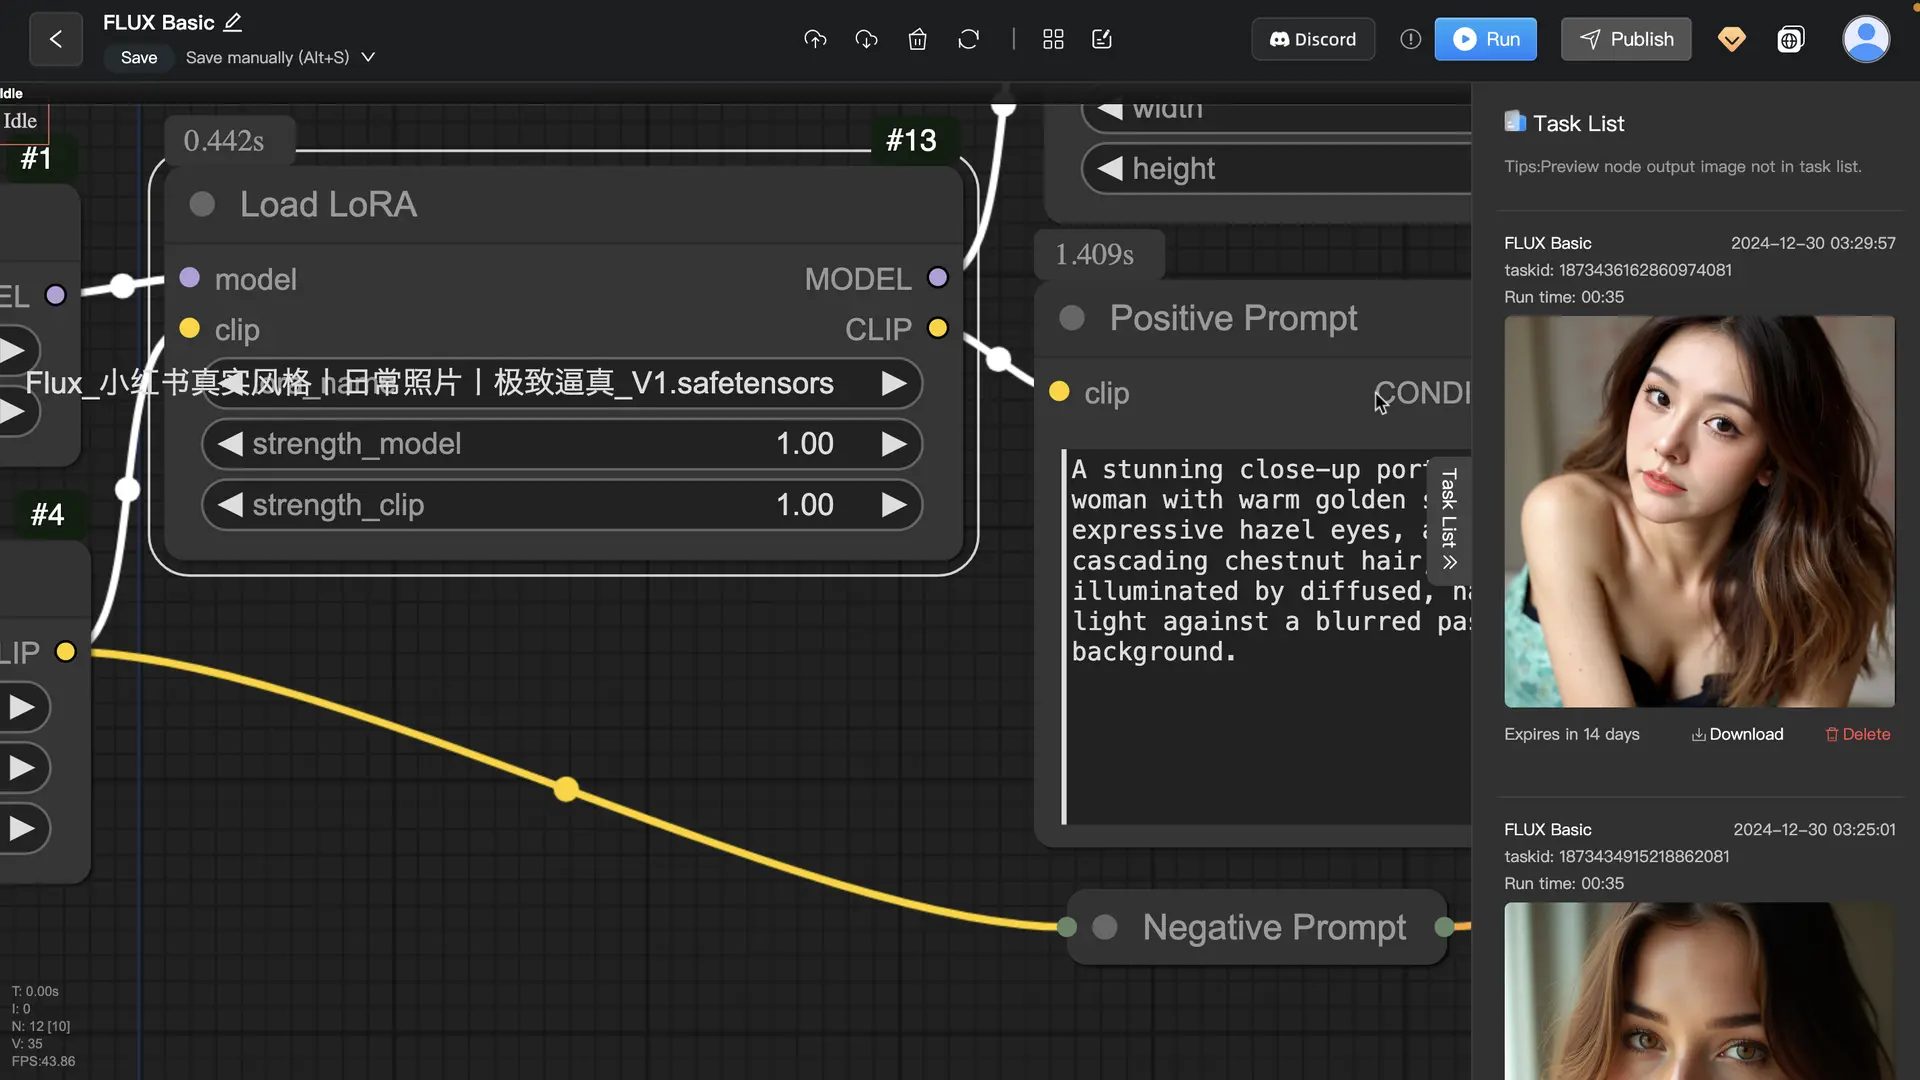Click the strength_clip value field
Image resolution: width=1920 pixels, height=1080 pixels.
coord(561,504)
